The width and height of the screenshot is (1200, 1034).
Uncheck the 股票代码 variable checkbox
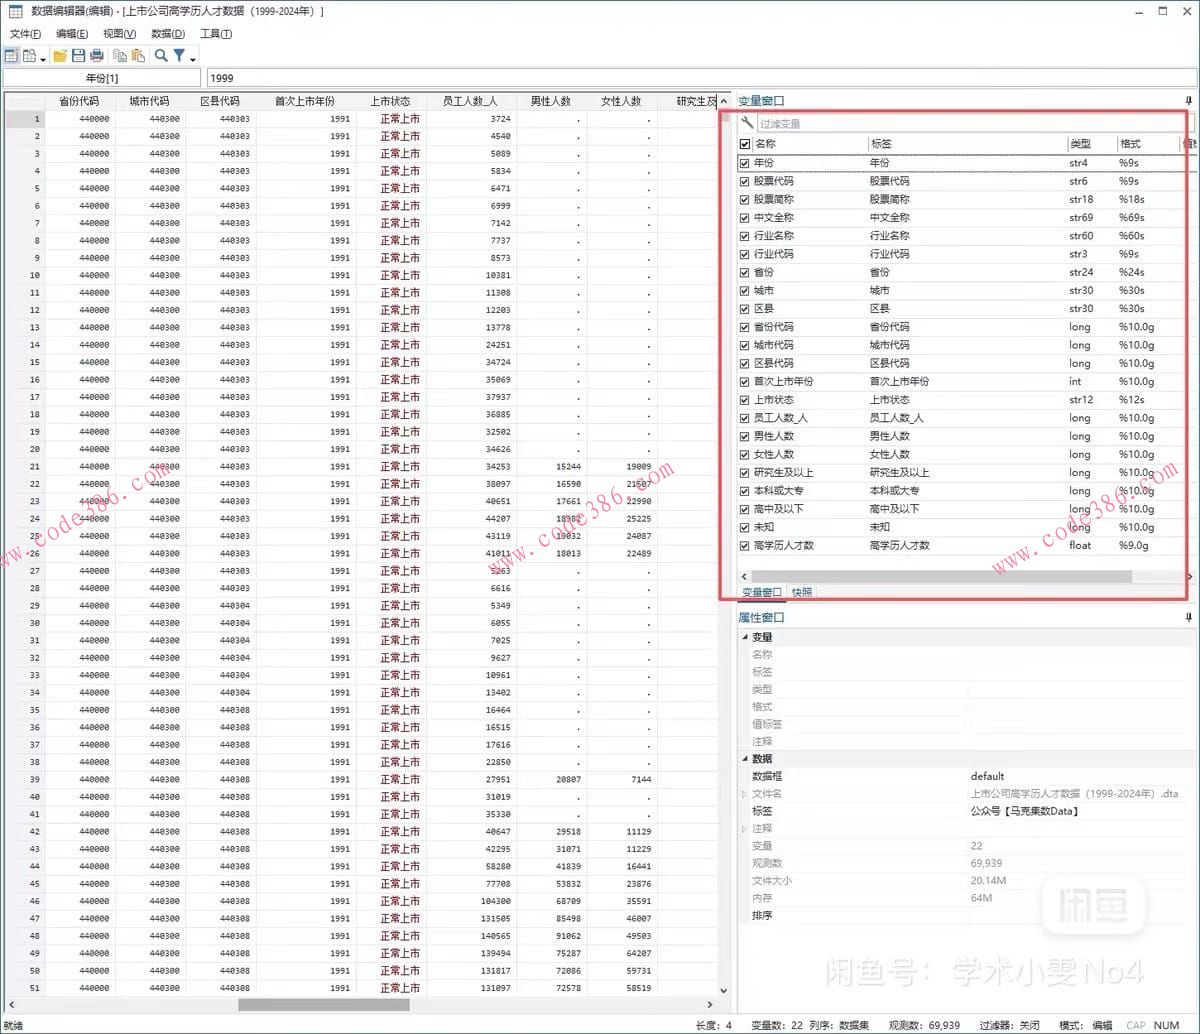pos(744,181)
